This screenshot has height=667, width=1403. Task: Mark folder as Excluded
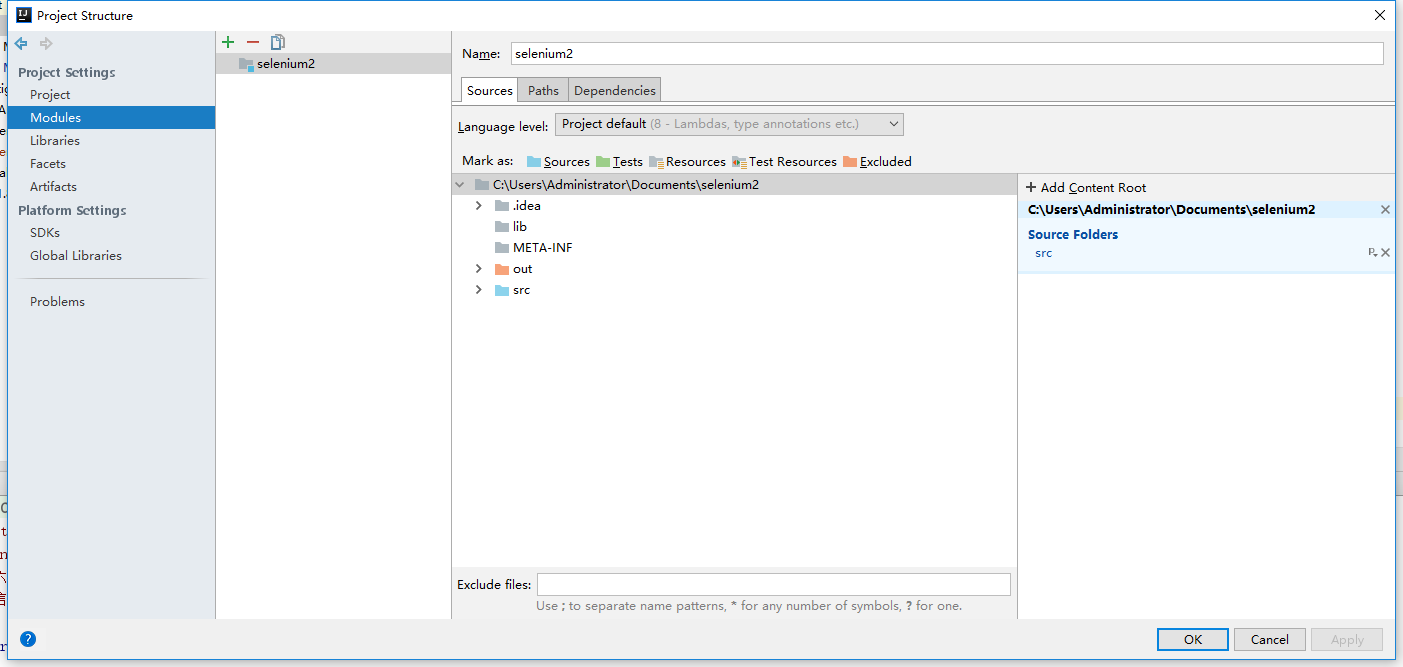[877, 162]
